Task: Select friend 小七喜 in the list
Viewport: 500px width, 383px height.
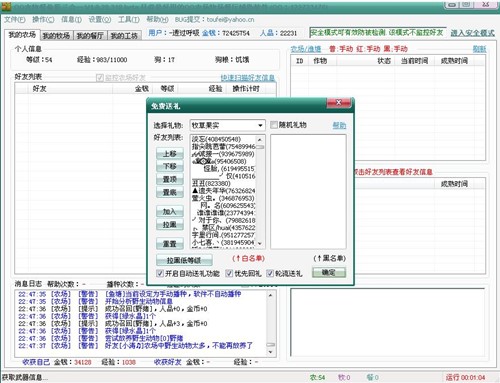Action: (x=223, y=242)
